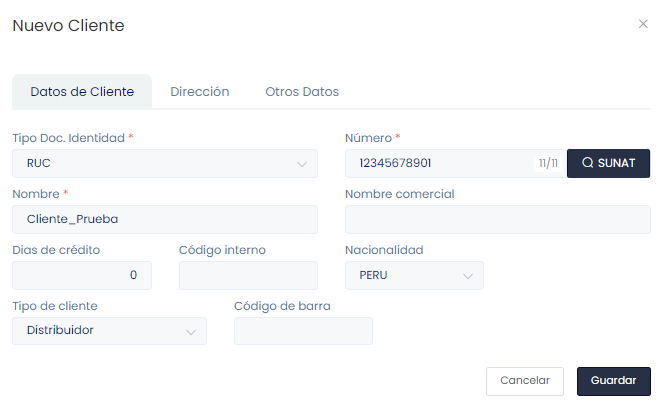Close the Nuevo Cliente dialog
Viewport: 664px width, 417px height.
click(x=643, y=24)
